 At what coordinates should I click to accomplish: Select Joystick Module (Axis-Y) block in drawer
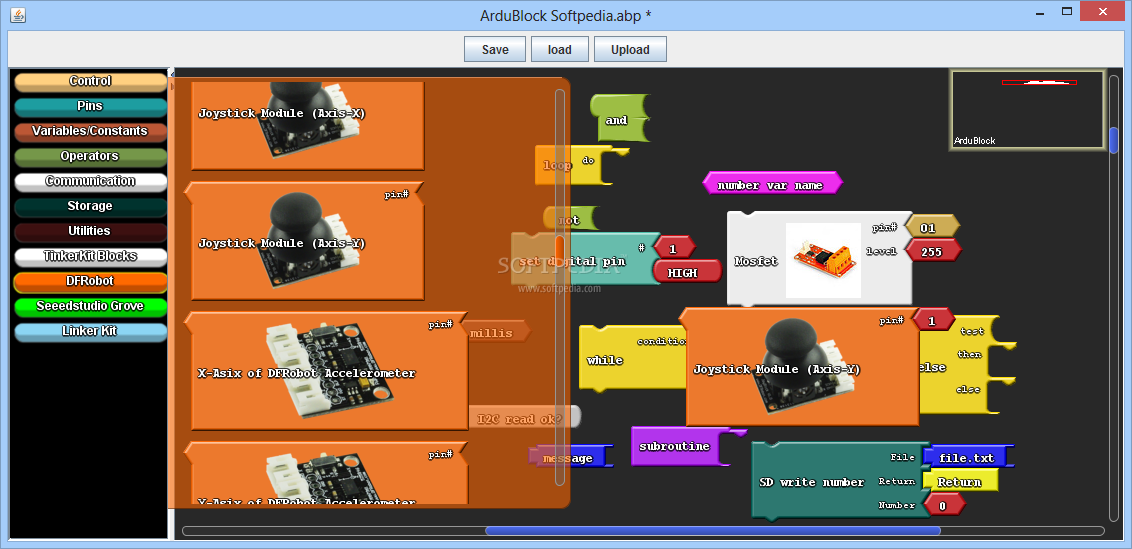click(305, 241)
